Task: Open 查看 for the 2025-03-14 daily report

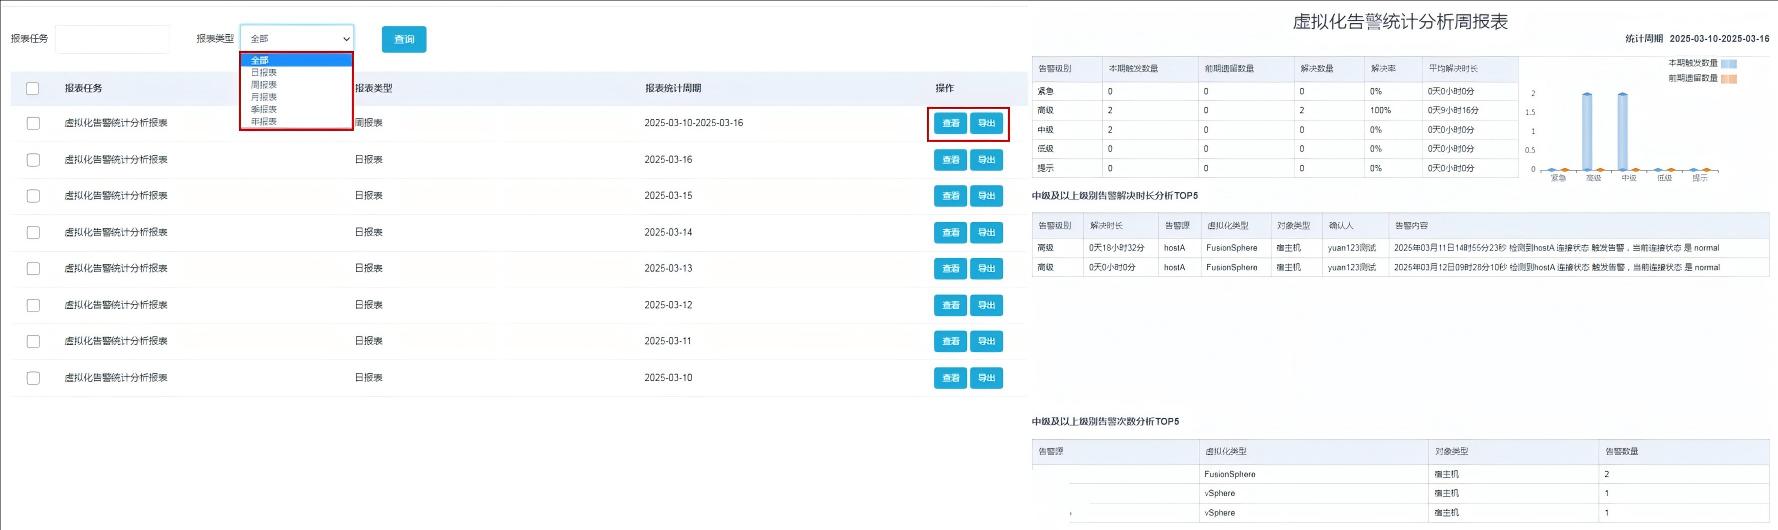Action: 950,232
